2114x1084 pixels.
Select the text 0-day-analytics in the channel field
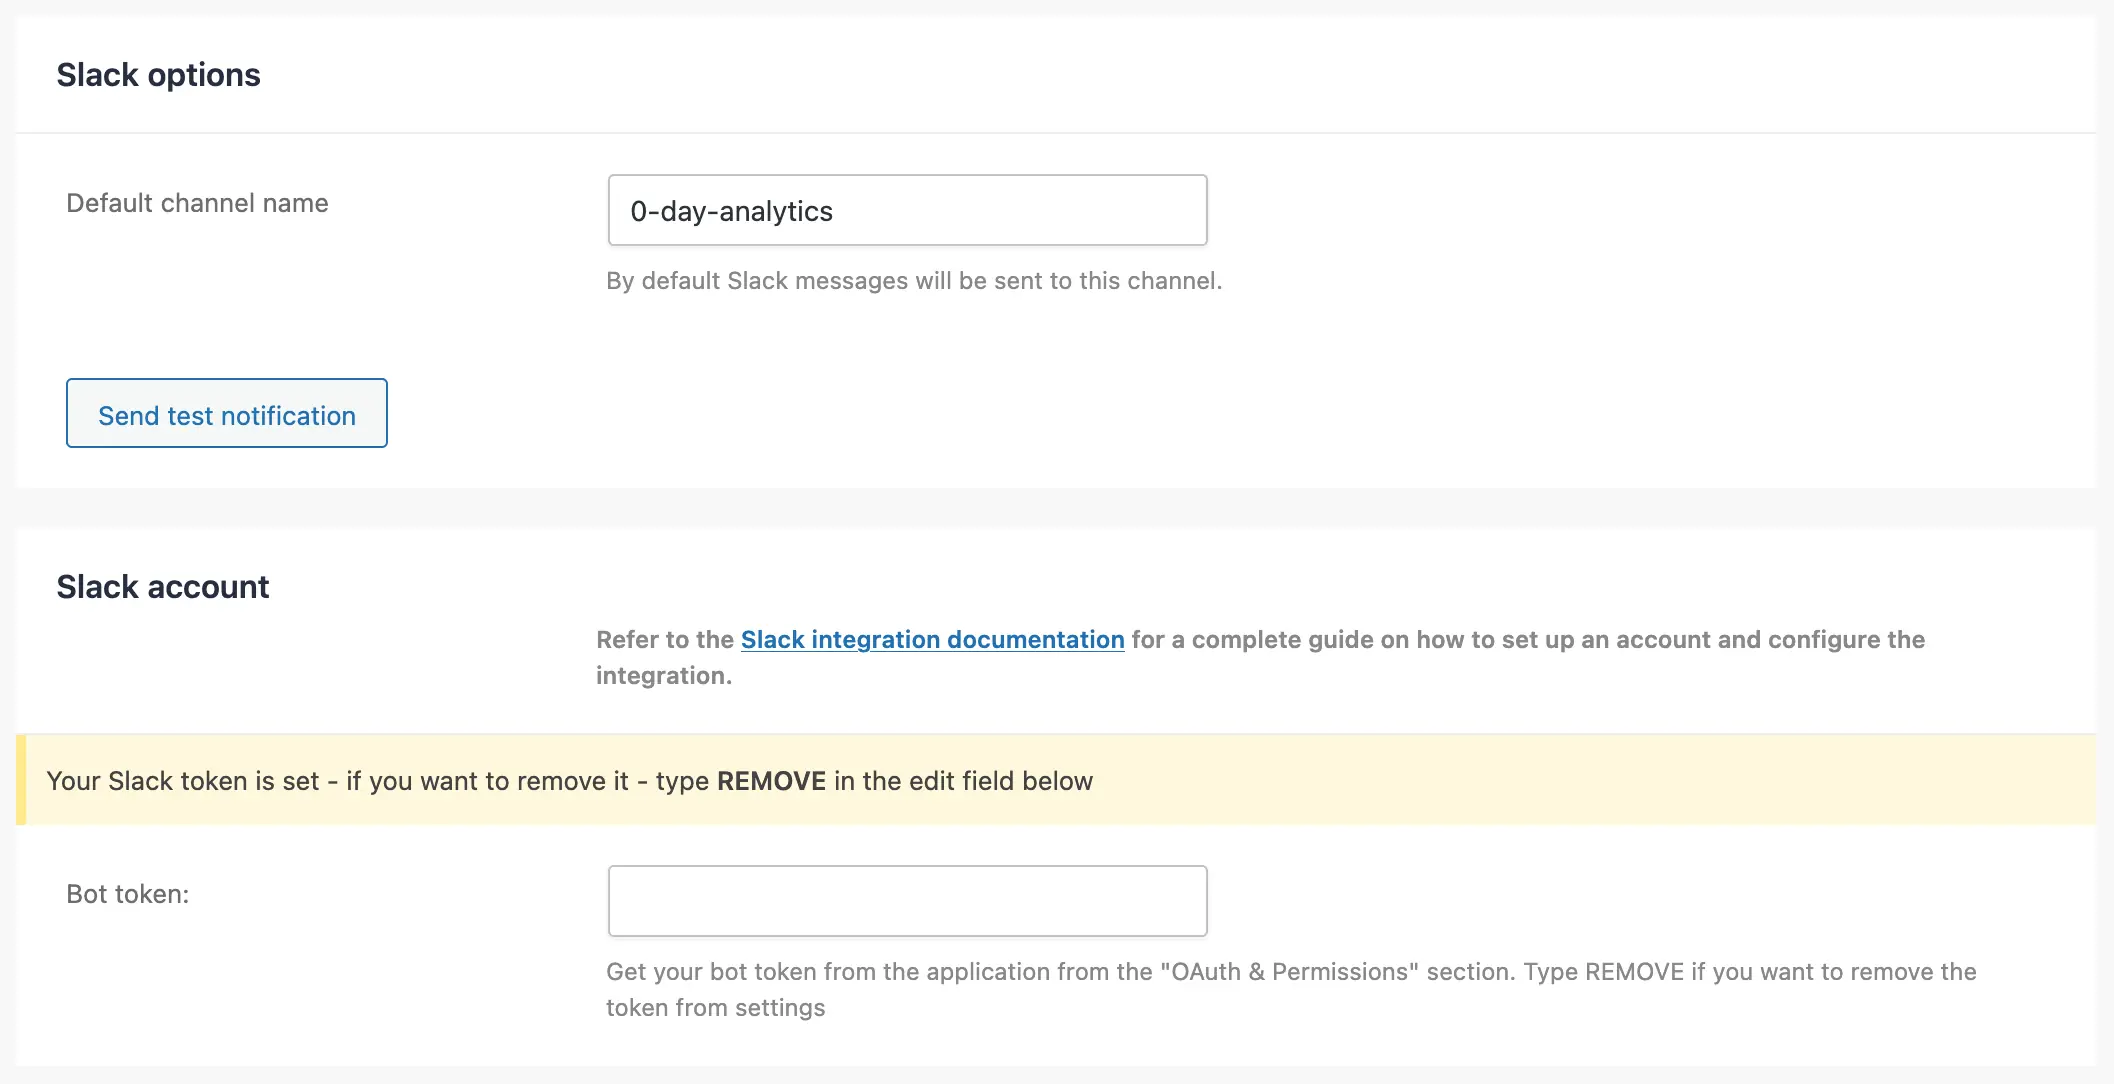731,211
